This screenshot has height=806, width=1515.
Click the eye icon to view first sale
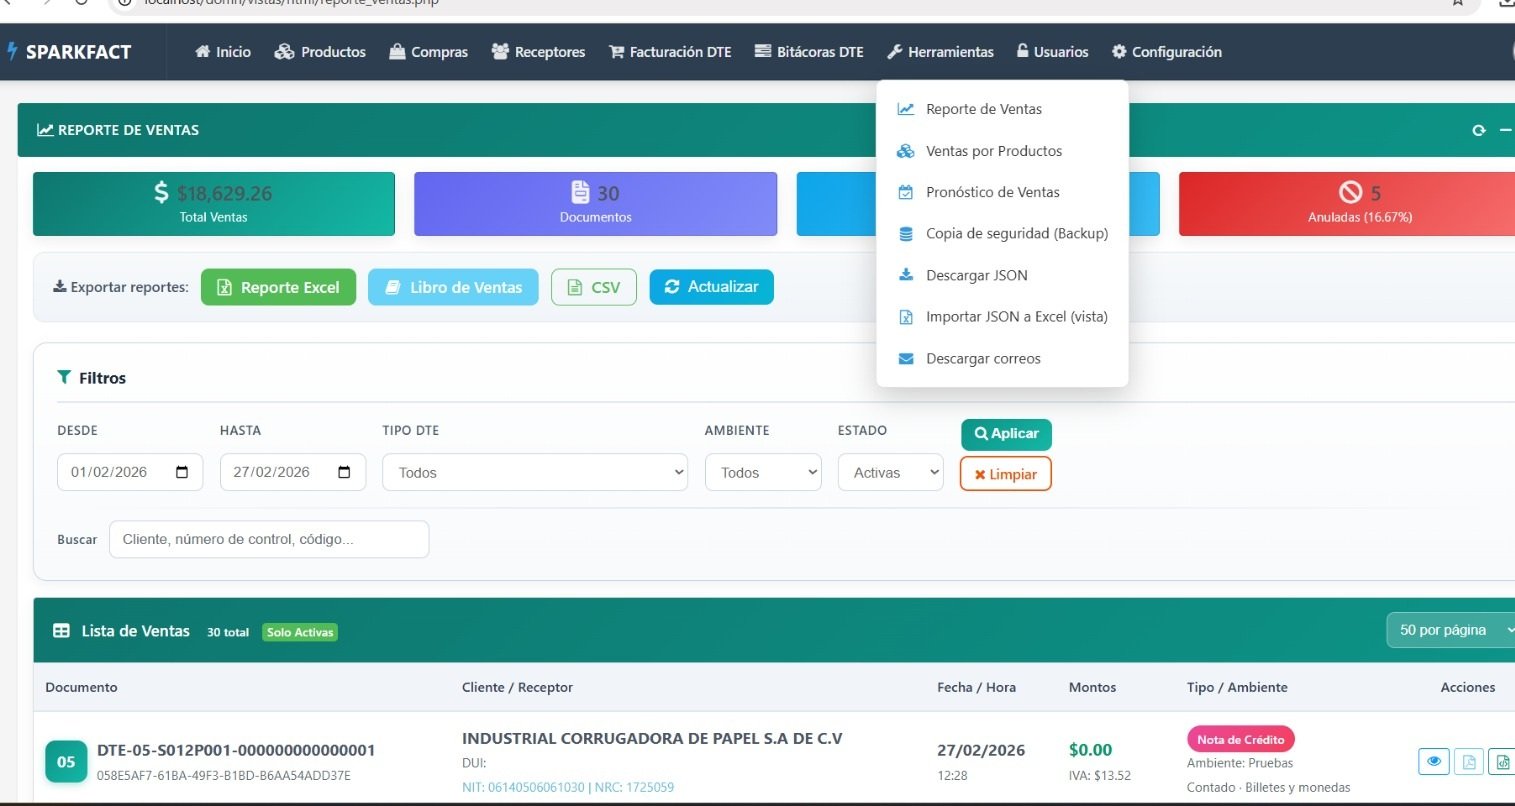pos(1433,761)
